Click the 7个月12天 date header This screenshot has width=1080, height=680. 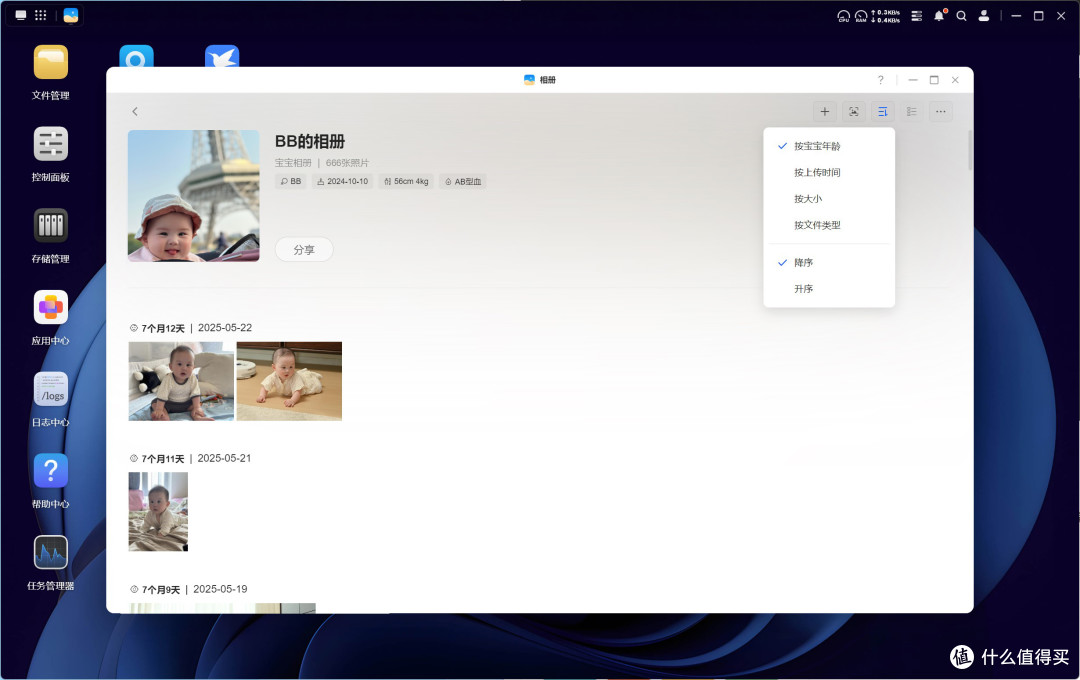(x=190, y=328)
